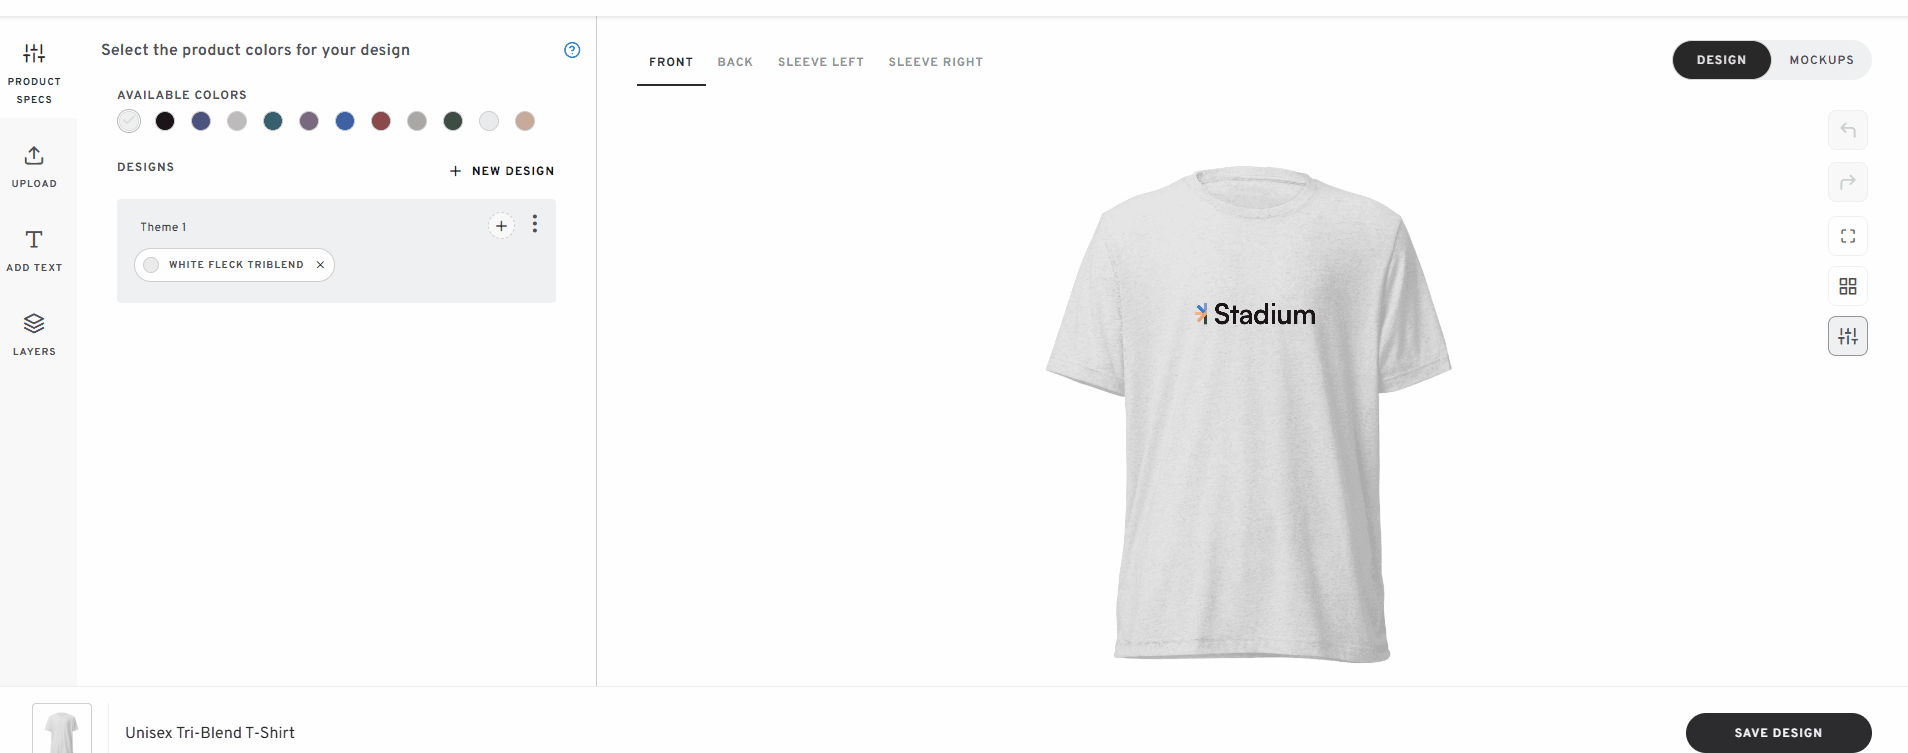Remove White Fleck Triblend color chip
This screenshot has width=1908, height=753.
(320, 265)
